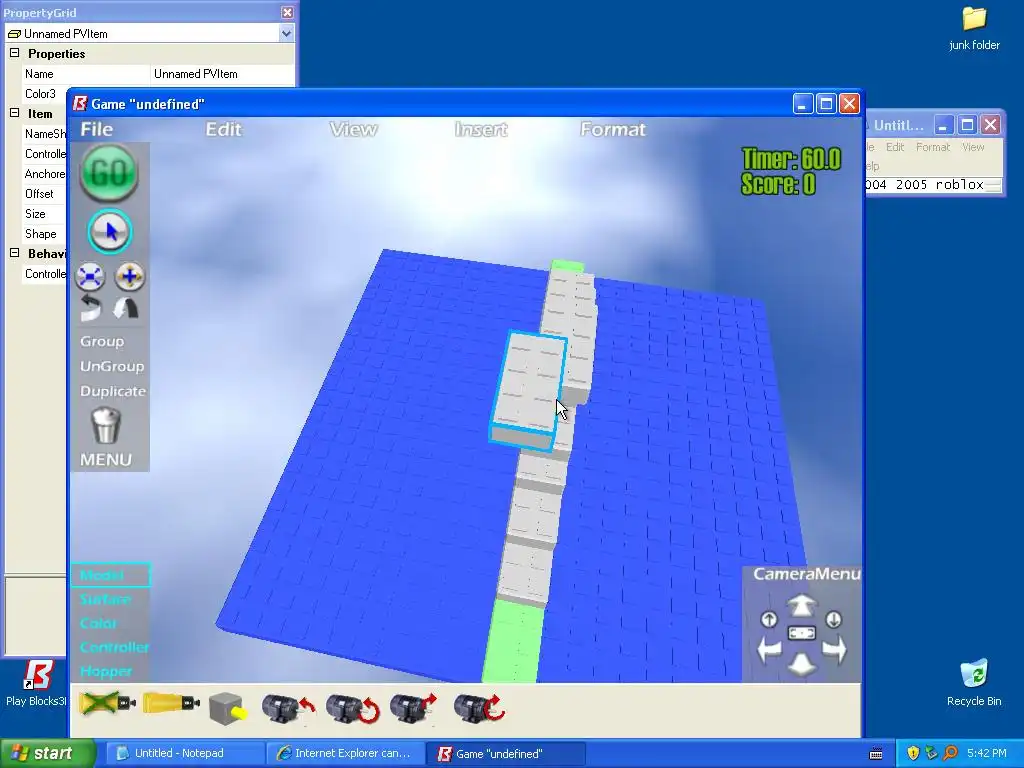This screenshot has width=1024, height=768.
Task: Open the Edit menu in Game window
Action: click(x=223, y=129)
